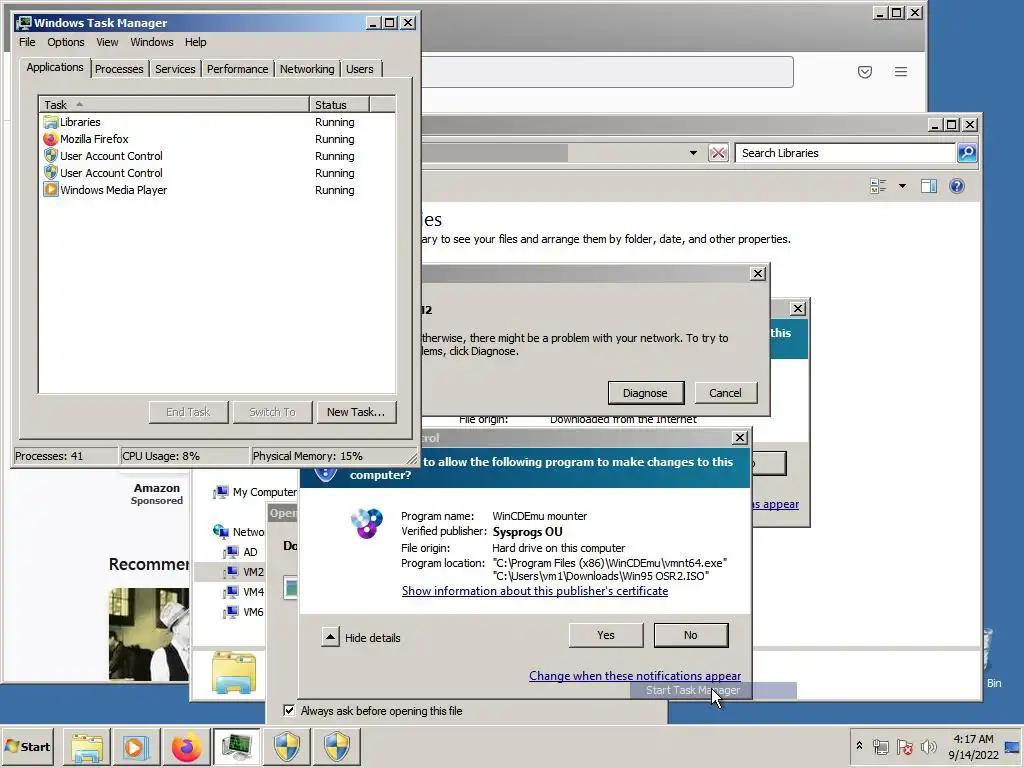Close the WinCDEmu UAC dialog
The image size is (1024, 768).
[739, 438]
